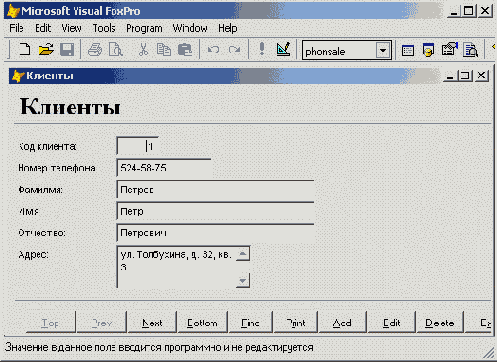Maximize the Microsoft Visual FoxPro window
497x362 pixels.
point(468,11)
